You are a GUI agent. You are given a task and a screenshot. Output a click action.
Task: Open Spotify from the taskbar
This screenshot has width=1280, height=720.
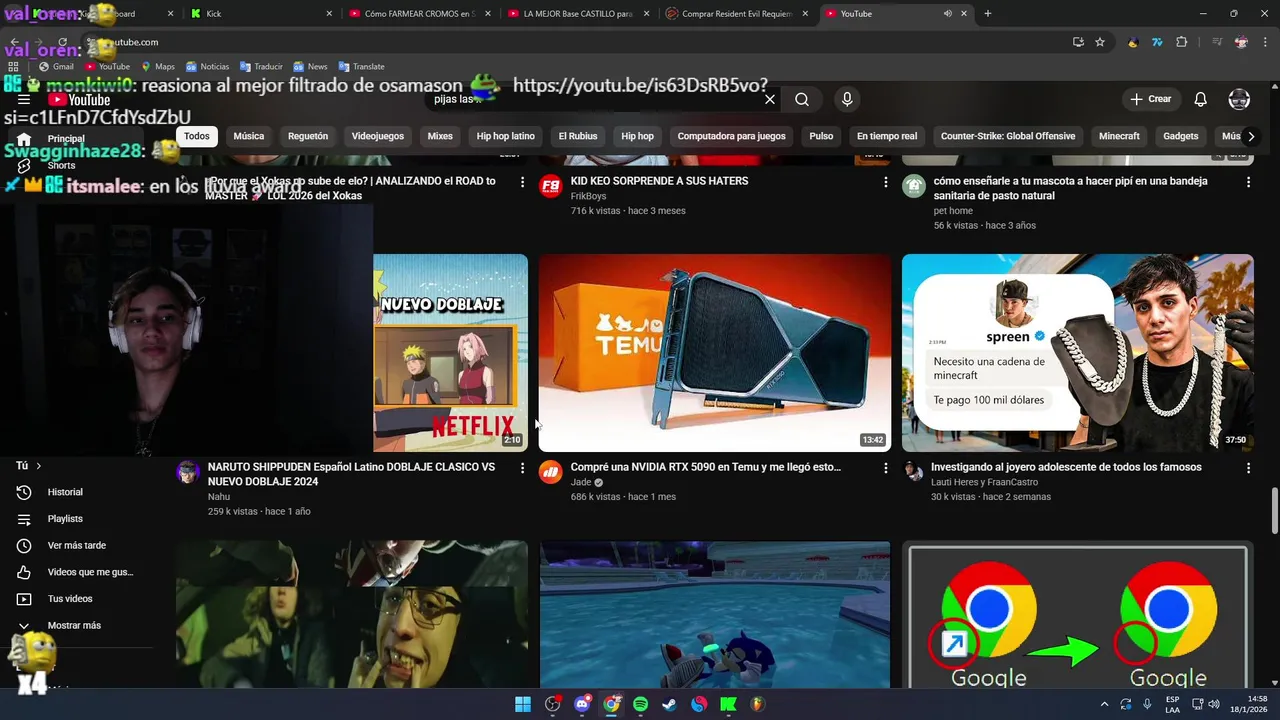[x=641, y=704]
